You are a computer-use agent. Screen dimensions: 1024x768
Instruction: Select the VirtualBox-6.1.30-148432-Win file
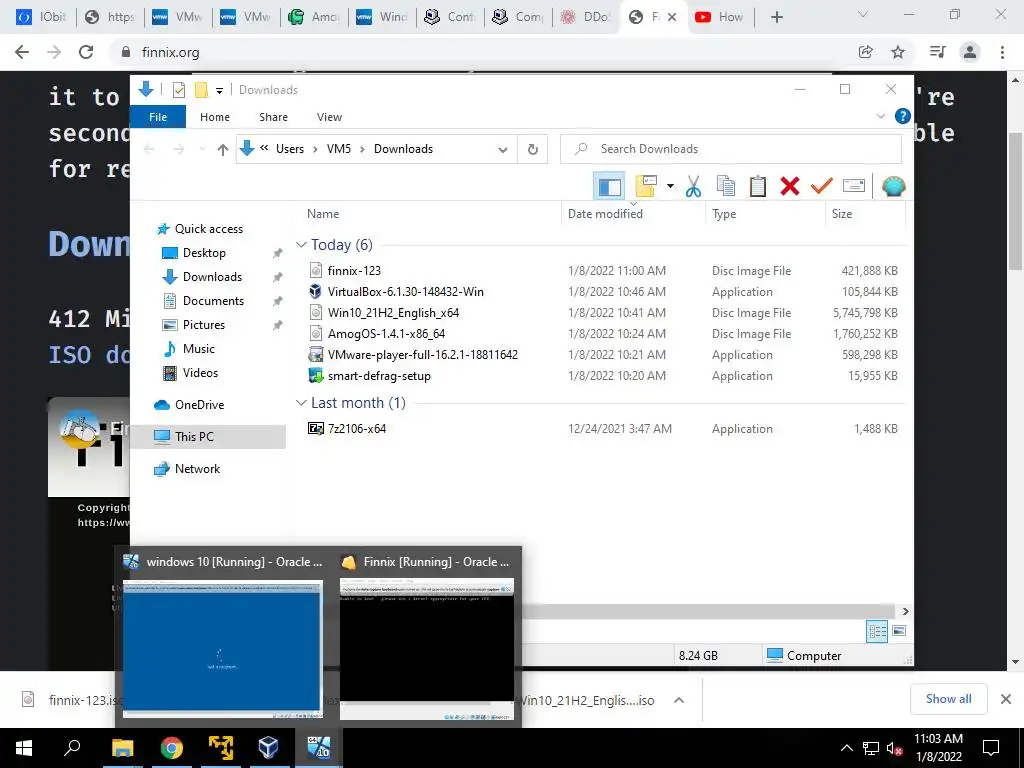pyautogui.click(x=406, y=291)
